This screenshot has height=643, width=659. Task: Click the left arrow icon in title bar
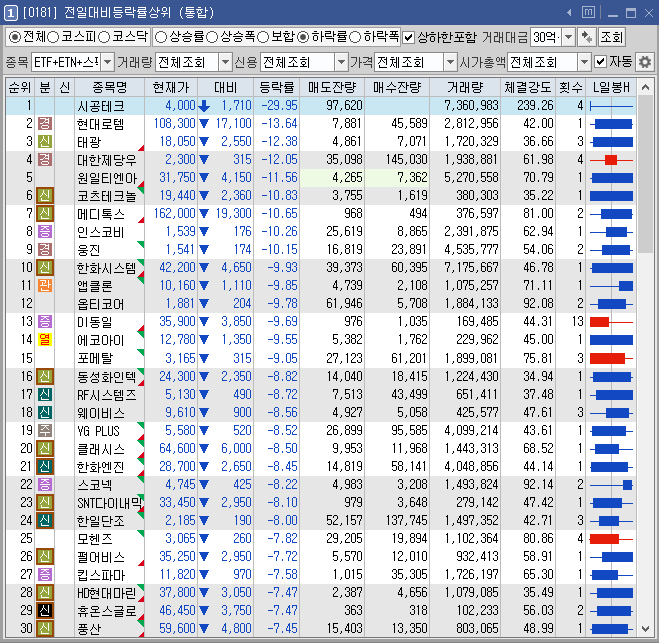569,13
